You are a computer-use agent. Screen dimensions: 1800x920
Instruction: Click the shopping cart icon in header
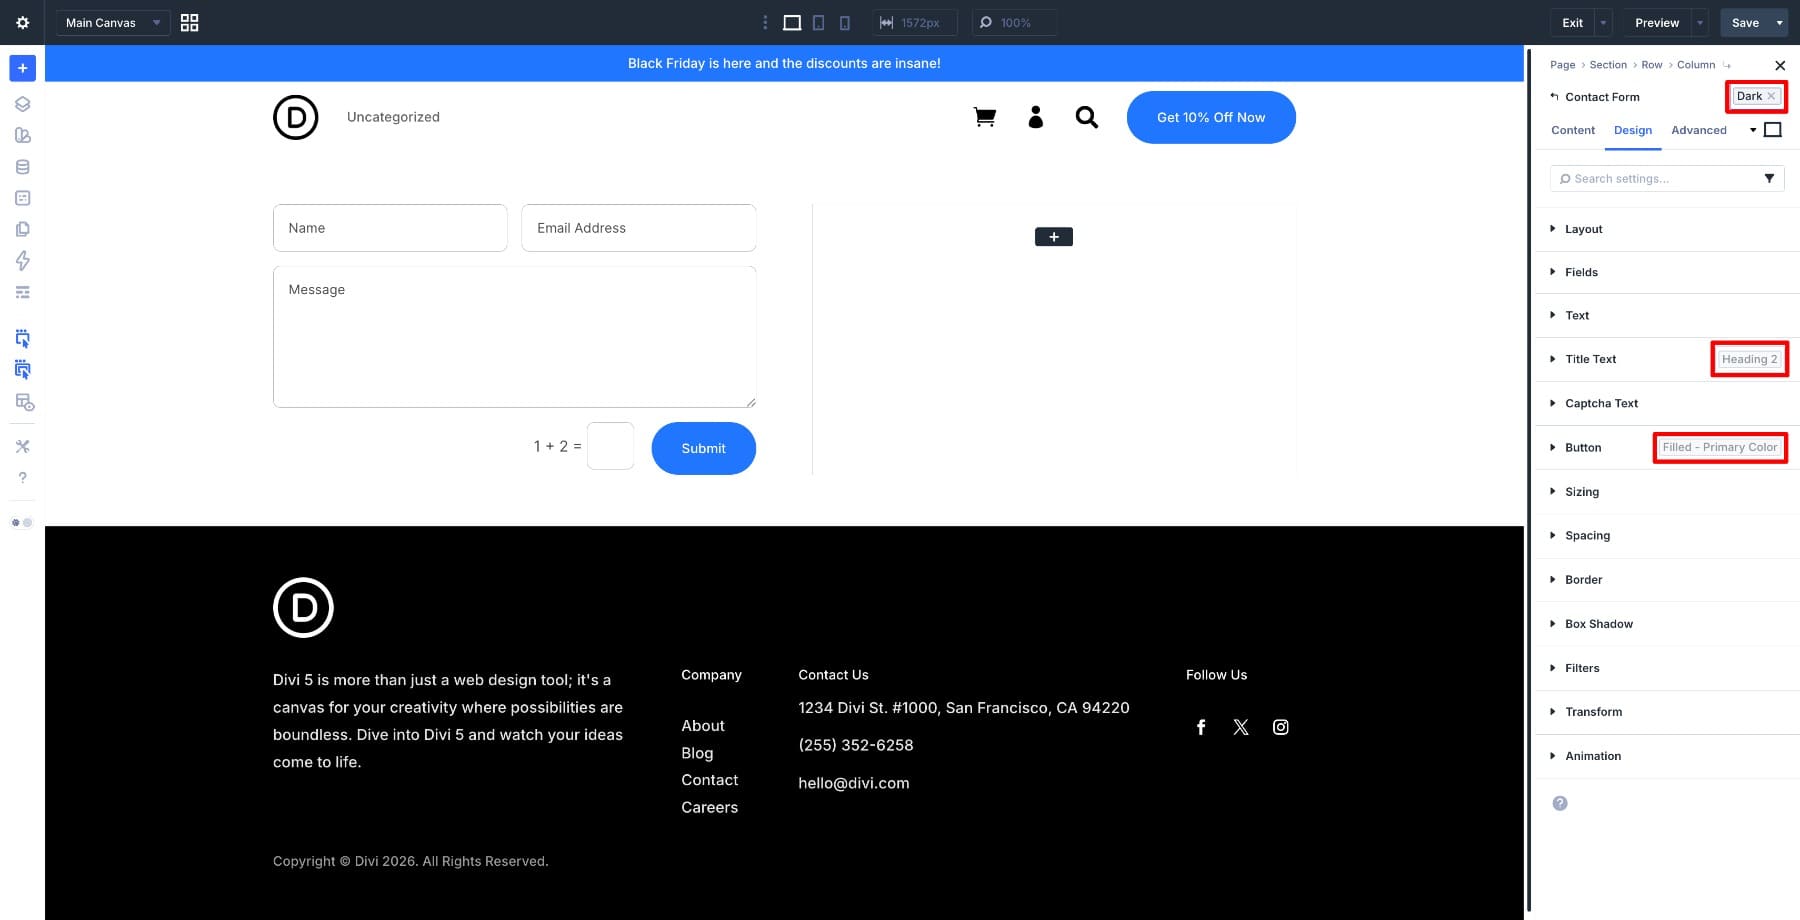pyautogui.click(x=985, y=117)
